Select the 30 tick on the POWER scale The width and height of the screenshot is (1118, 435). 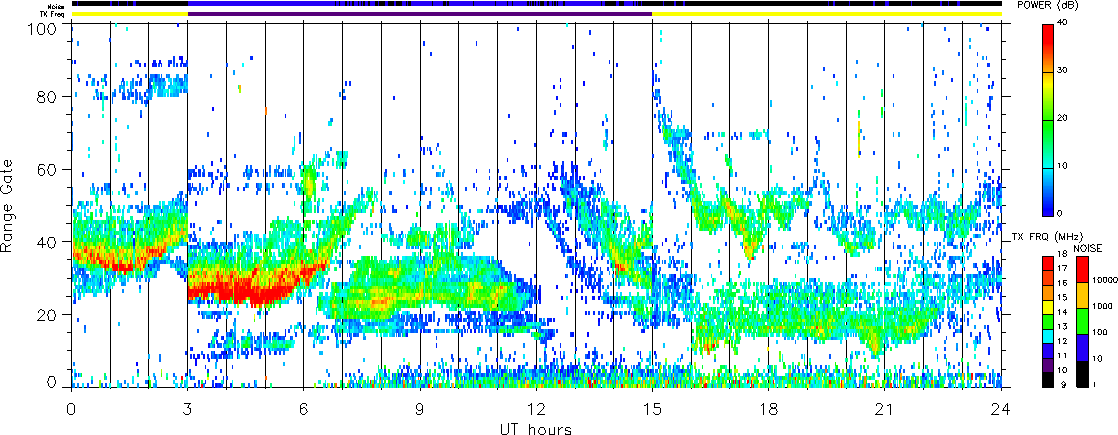[1064, 71]
